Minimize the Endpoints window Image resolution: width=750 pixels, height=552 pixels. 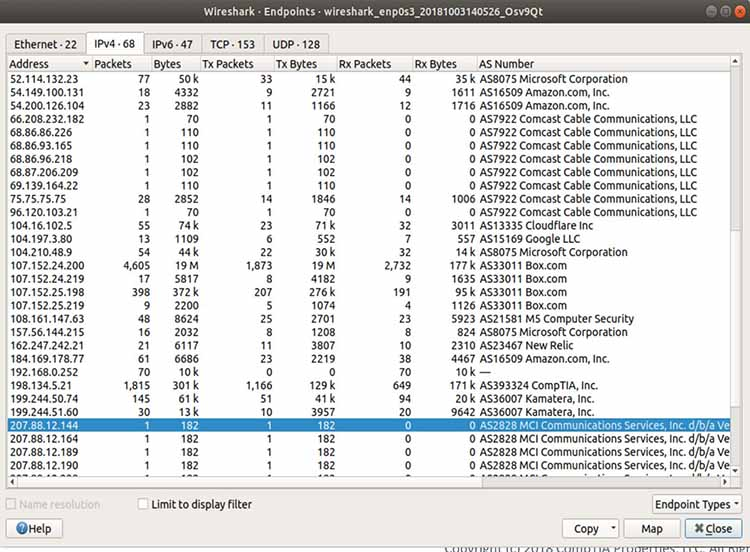(711, 11)
